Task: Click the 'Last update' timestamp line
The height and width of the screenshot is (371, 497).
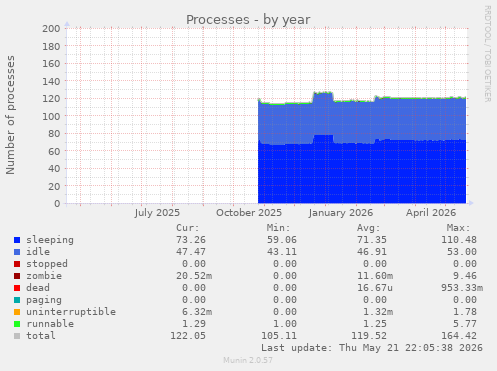Action: tap(372, 348)
